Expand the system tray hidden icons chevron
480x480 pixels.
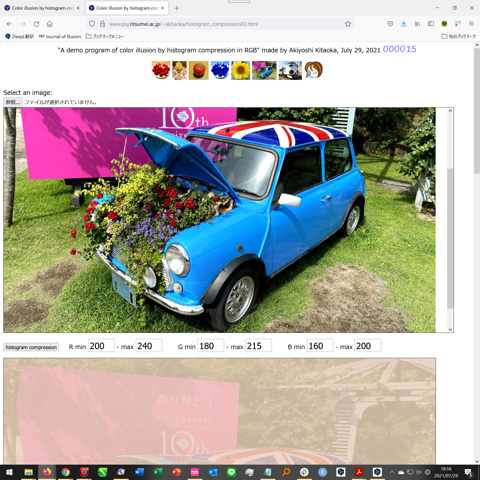[x=392, y=472]
